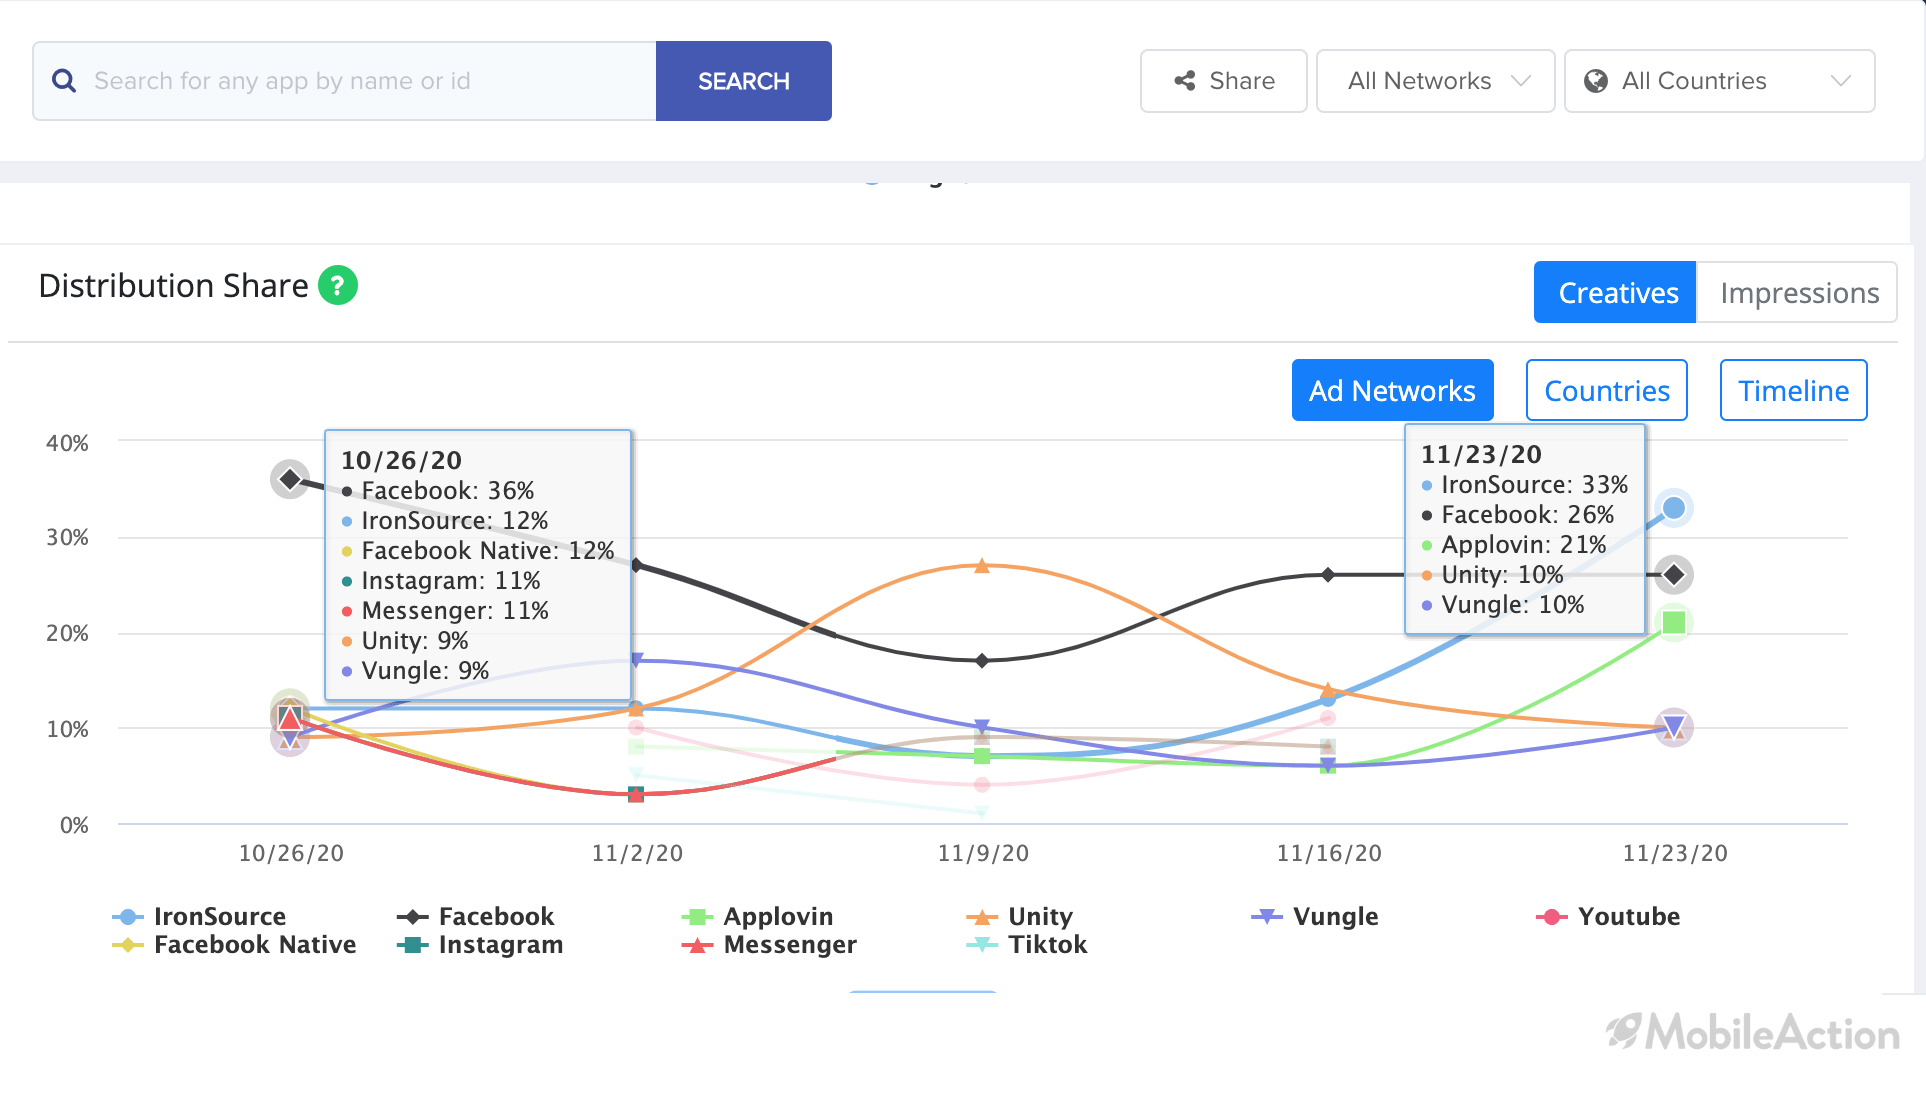The image size is (1926, 1099).
Task: Click Unity peak marker at 11/9/20
Action: coord(982,566)
